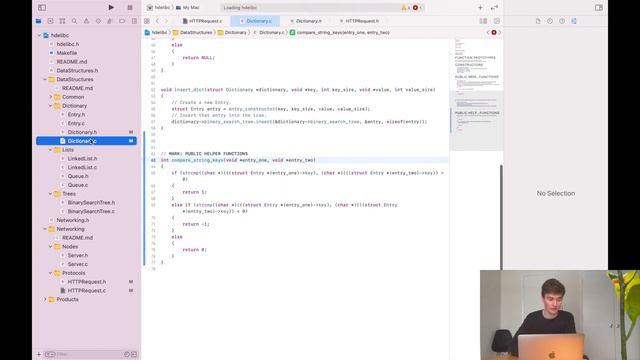The width and height of the screenshot is (640, 360).
Task: Toggle the inspector sidebar
Action: coord(598,7)
